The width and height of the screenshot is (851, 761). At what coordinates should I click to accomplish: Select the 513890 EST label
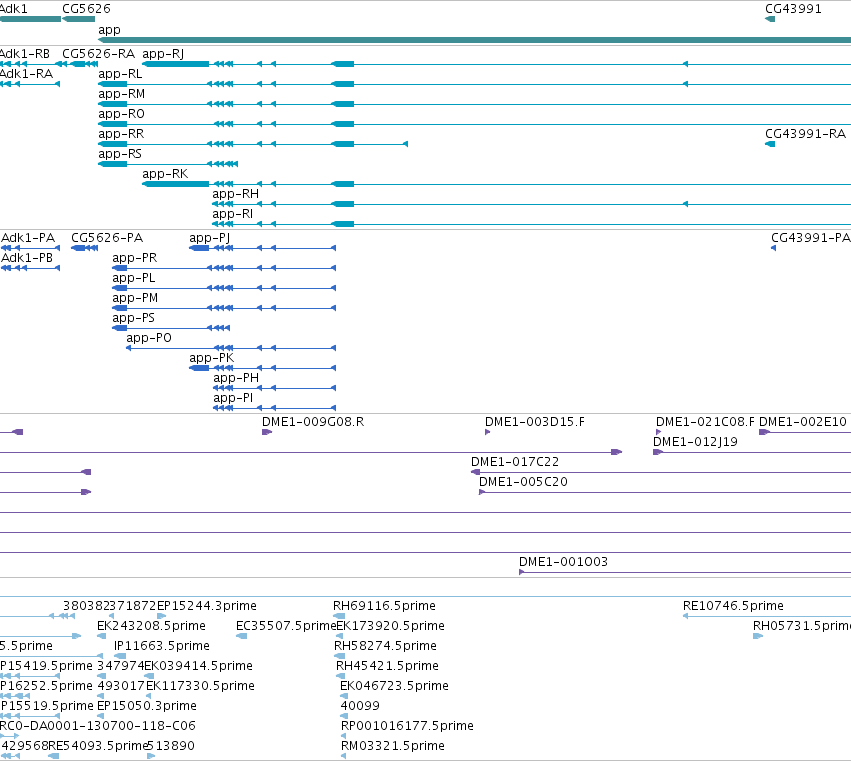tap(170, 746)
